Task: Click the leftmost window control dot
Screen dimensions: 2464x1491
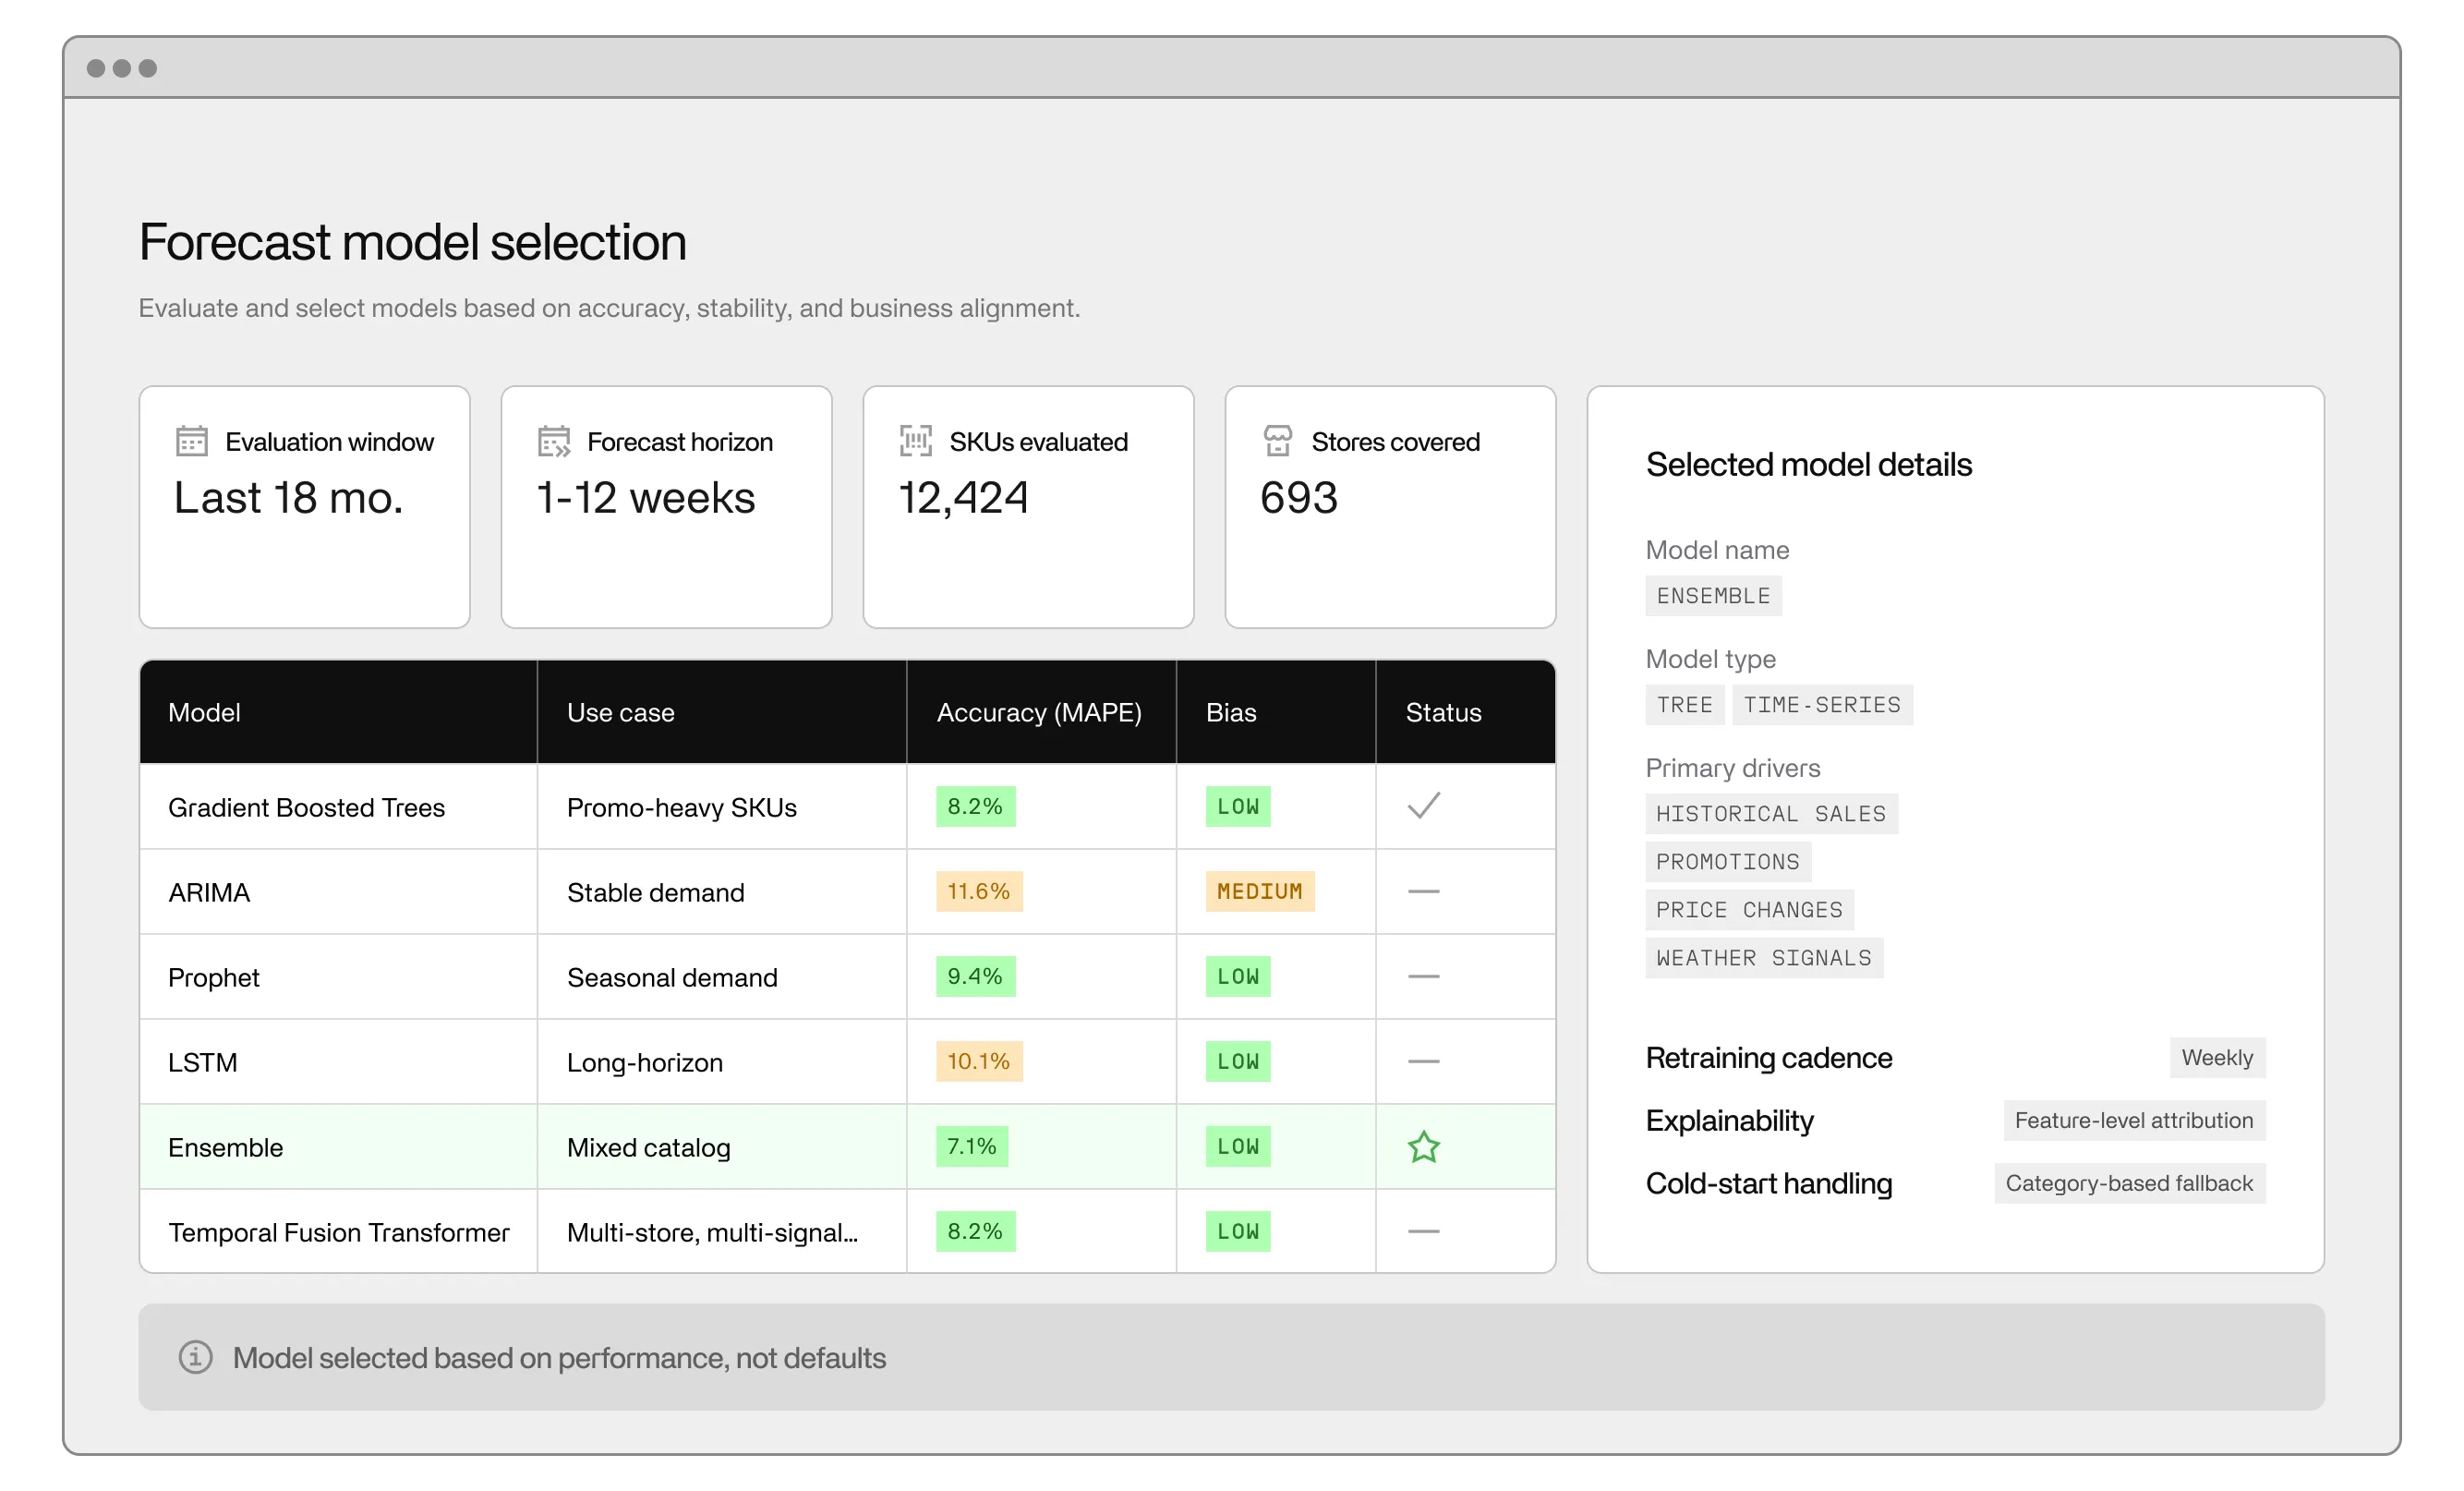Action: pos(97,68)
